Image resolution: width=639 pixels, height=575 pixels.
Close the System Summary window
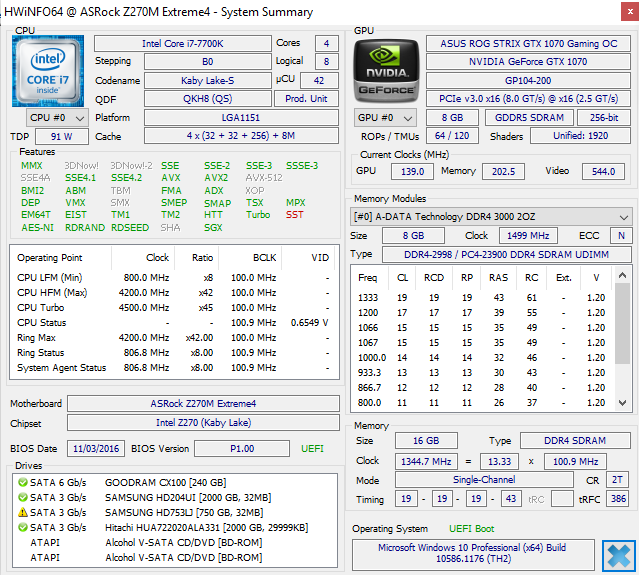(630, 12)
